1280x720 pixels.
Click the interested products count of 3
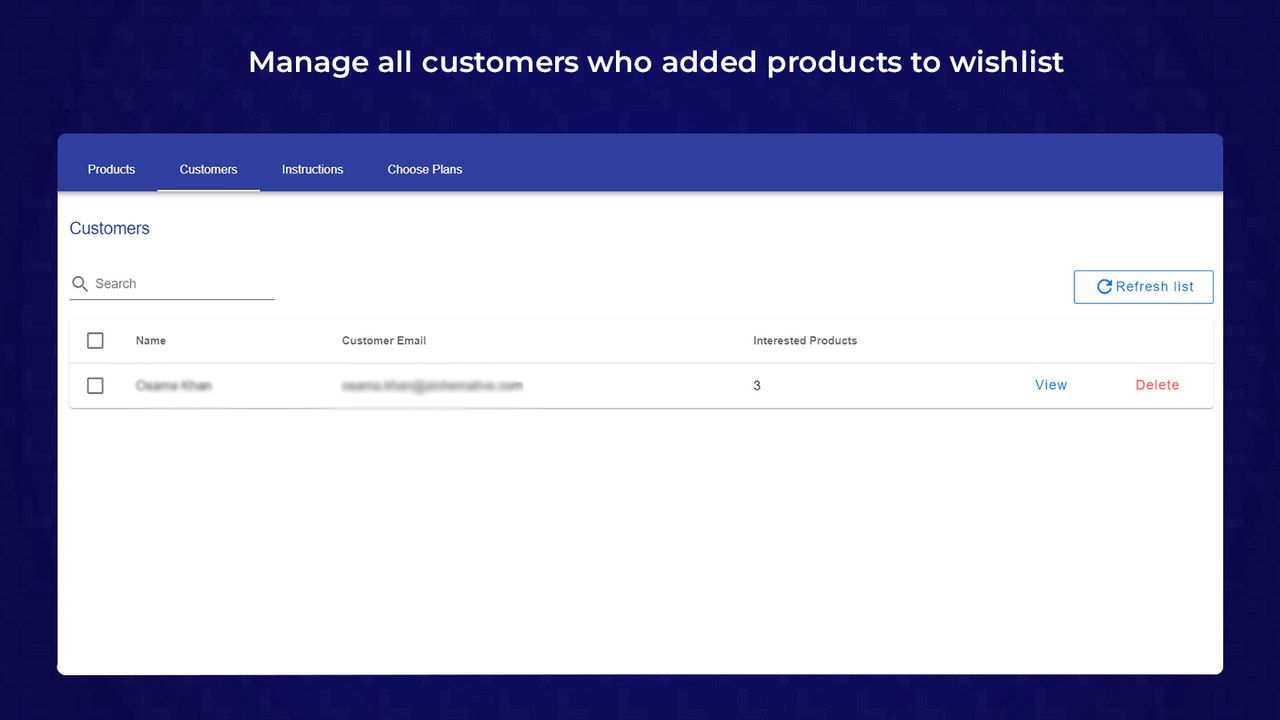[x=757, y=385]
